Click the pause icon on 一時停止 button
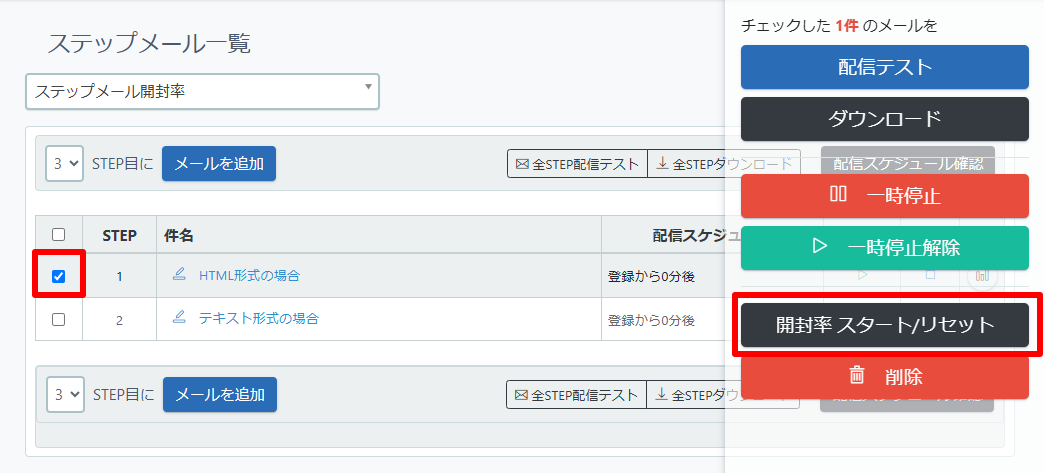Image resolution: width=1044 pixels, height=473 pixels. pyautogui.click(x=838, y=195)
